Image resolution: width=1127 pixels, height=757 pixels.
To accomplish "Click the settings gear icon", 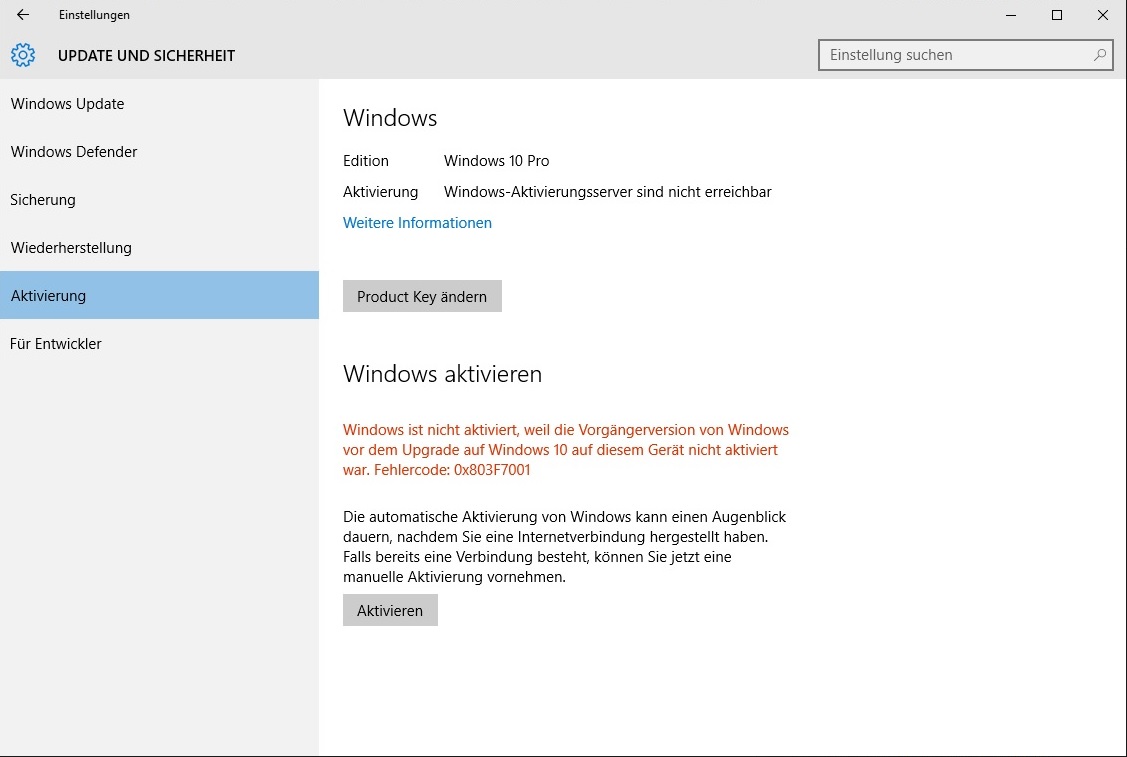I will point(23,55).
